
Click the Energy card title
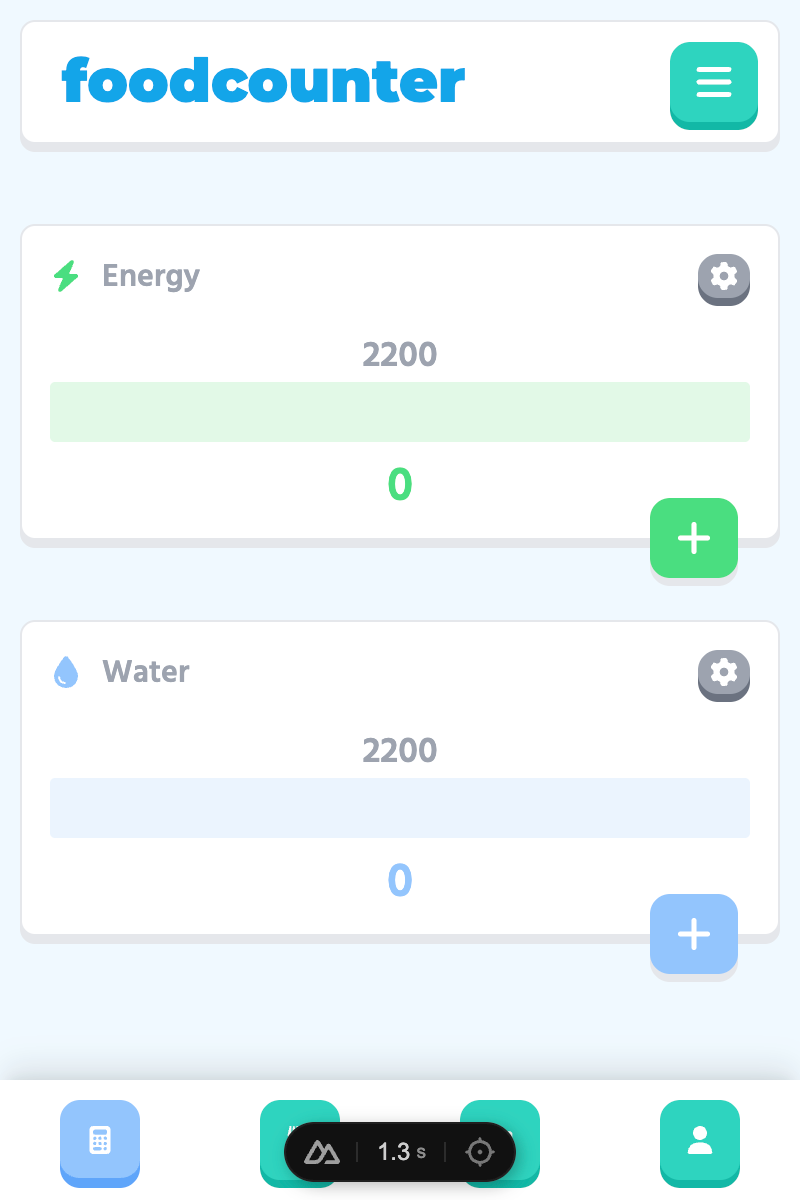coord(151,276)
